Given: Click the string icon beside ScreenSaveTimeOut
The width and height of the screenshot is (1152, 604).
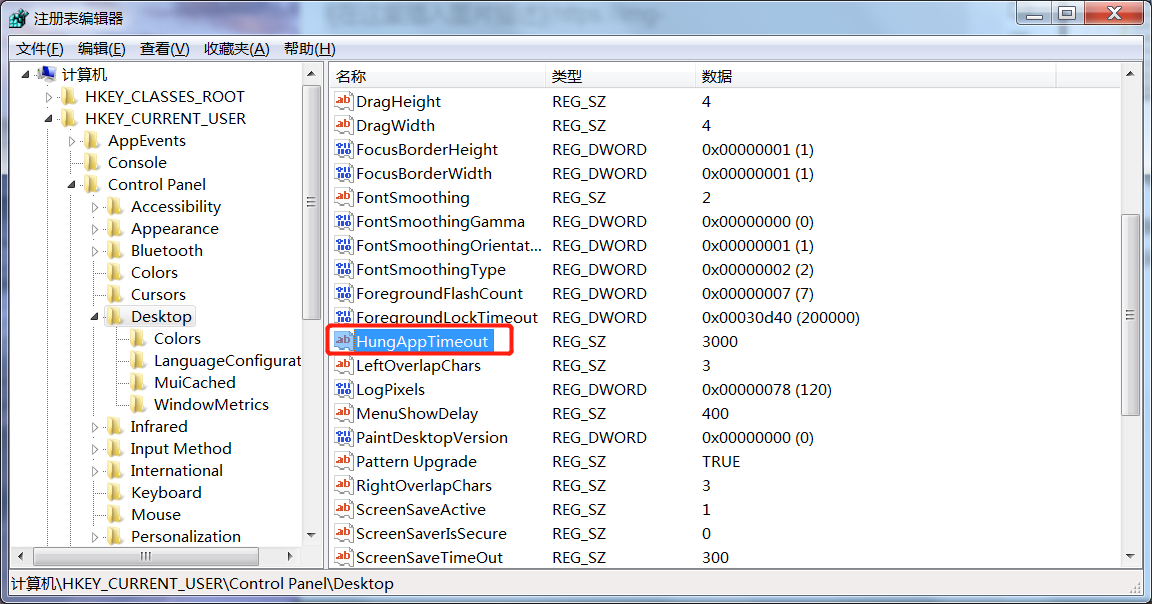Looking at the screenshot, I should click(x=343, y=557).
